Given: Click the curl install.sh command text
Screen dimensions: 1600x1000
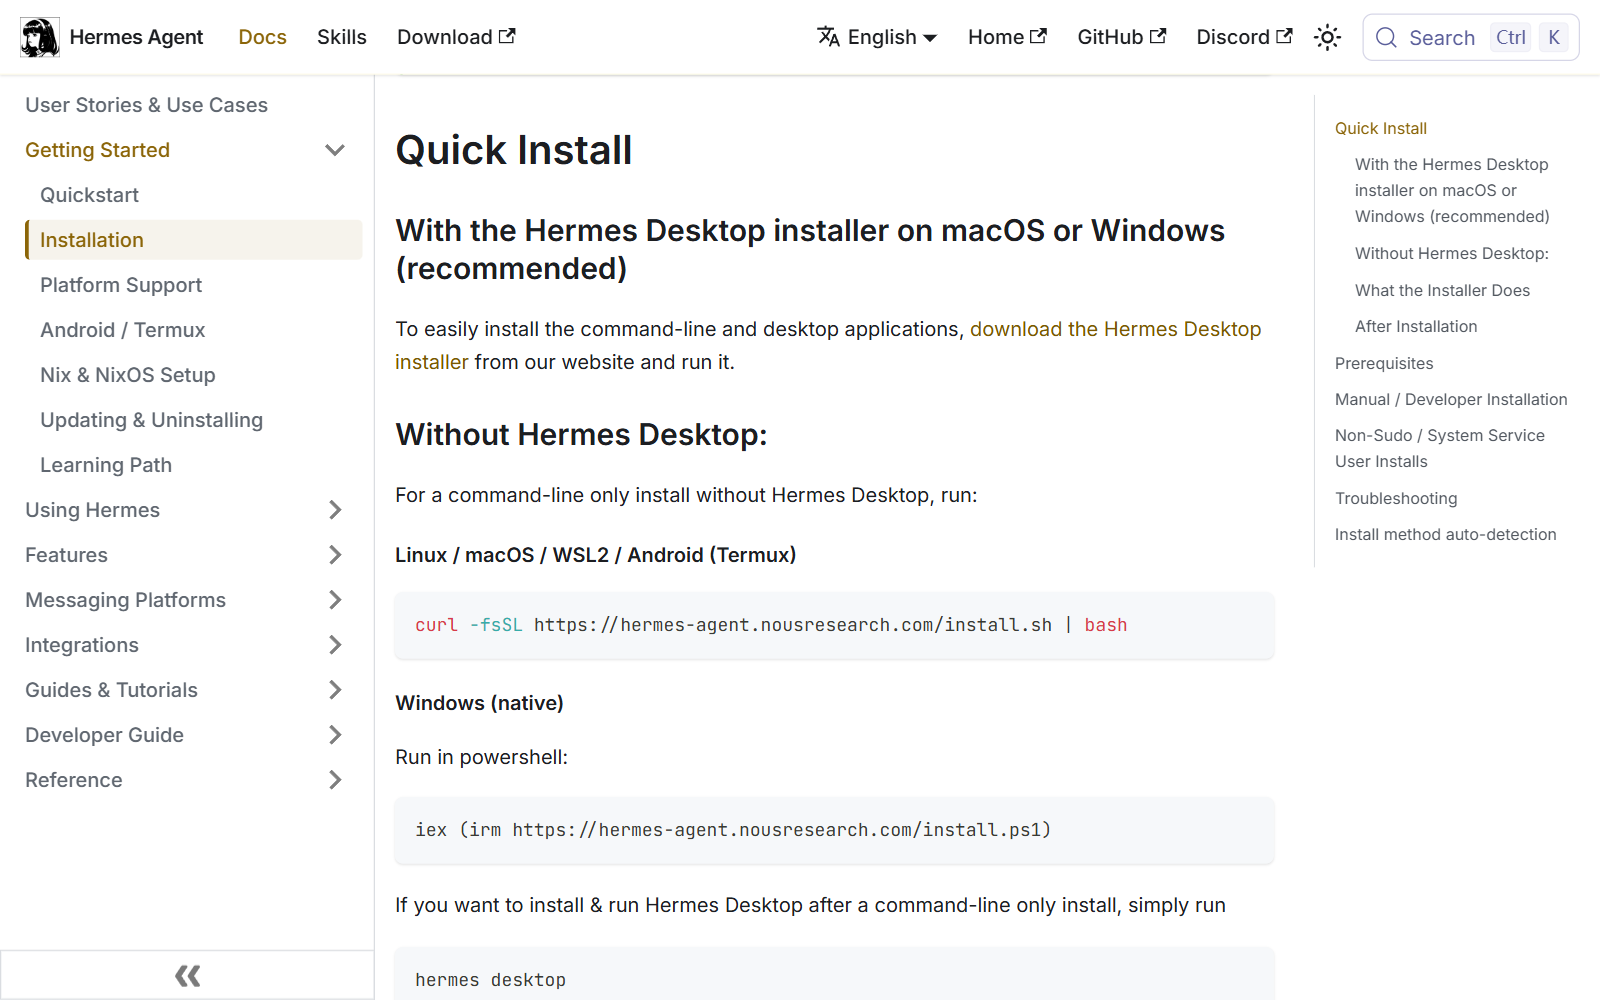Looking at the screenshot, I should pos(771,625).
